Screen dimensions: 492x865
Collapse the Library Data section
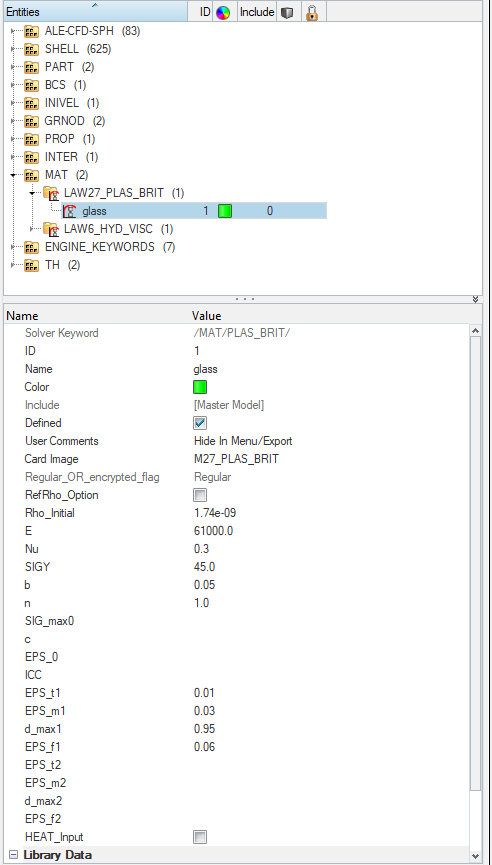point(13,855)
